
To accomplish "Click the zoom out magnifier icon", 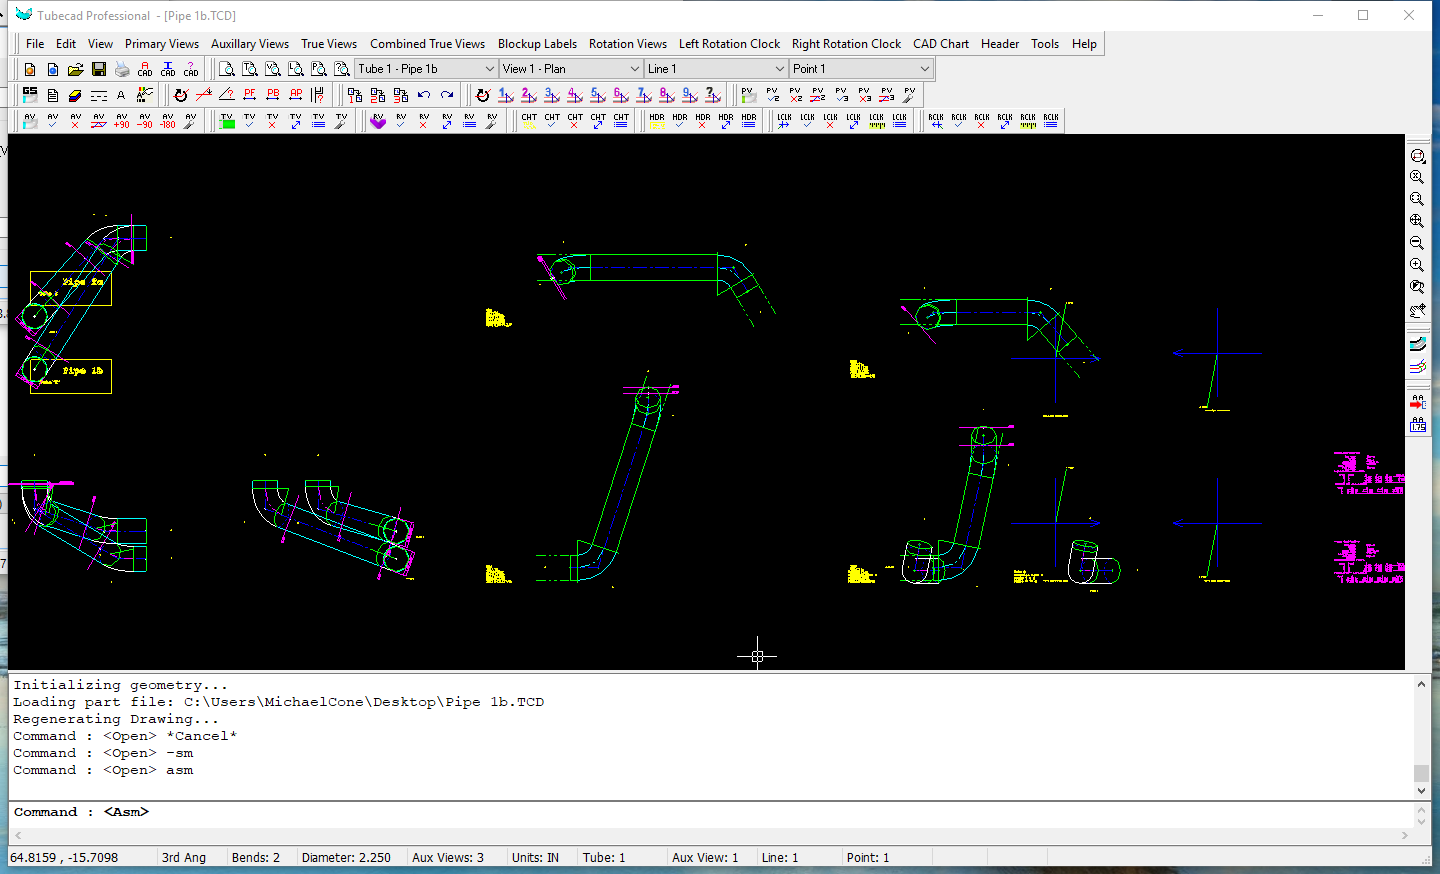I will click(1417, 243).
